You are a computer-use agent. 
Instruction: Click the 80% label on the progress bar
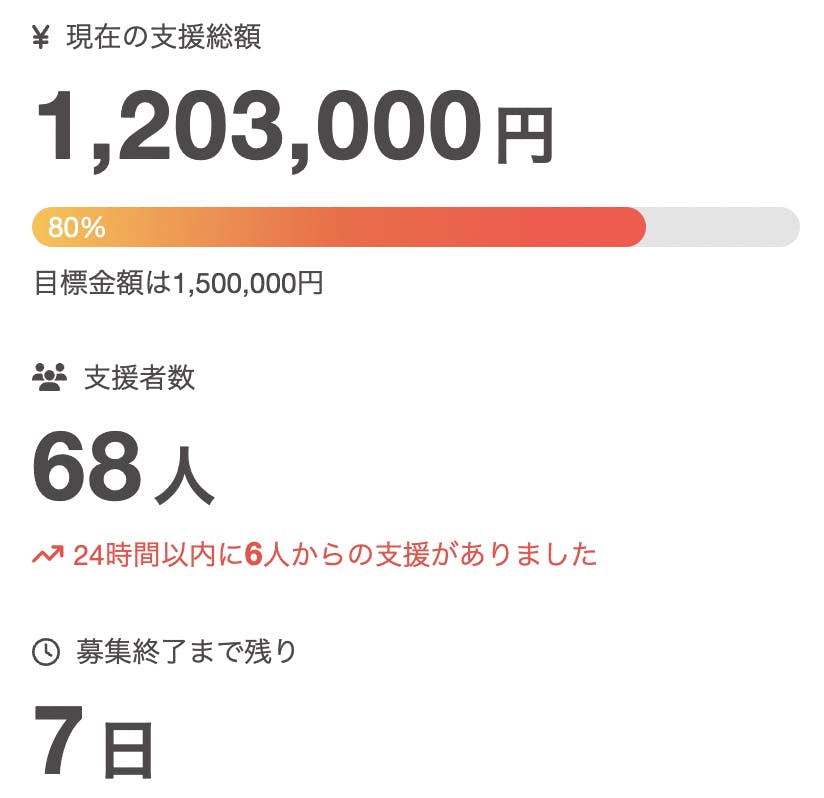click(77, 228)
